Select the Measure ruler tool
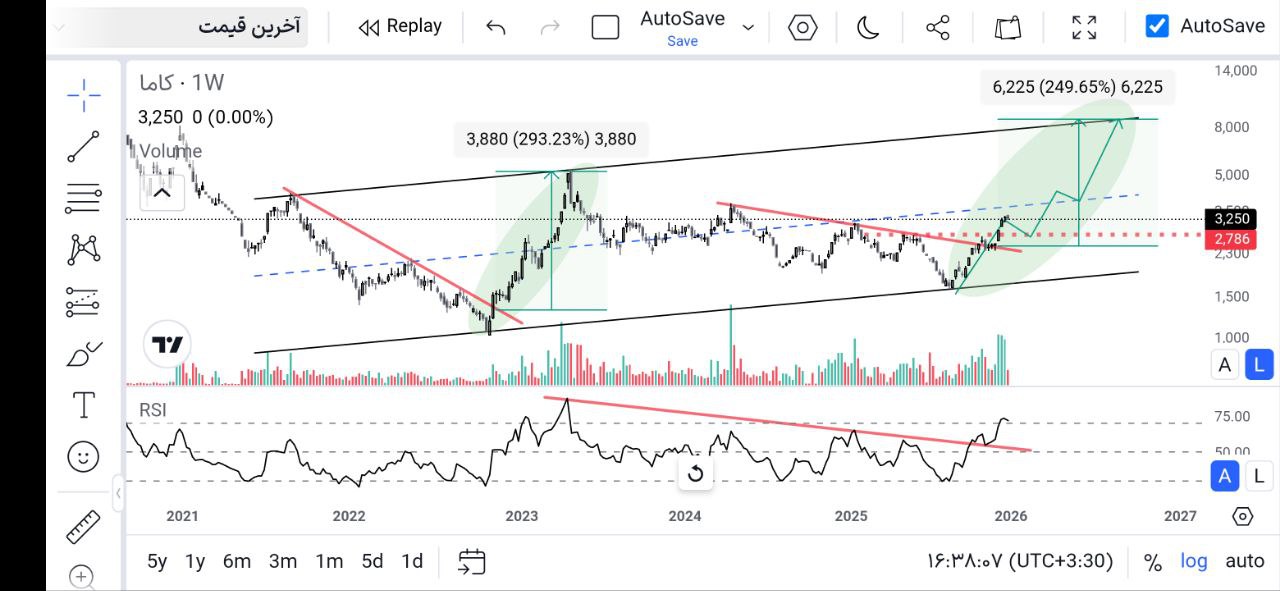Screen dimensions: 1280x591 (x=83, y=527)
